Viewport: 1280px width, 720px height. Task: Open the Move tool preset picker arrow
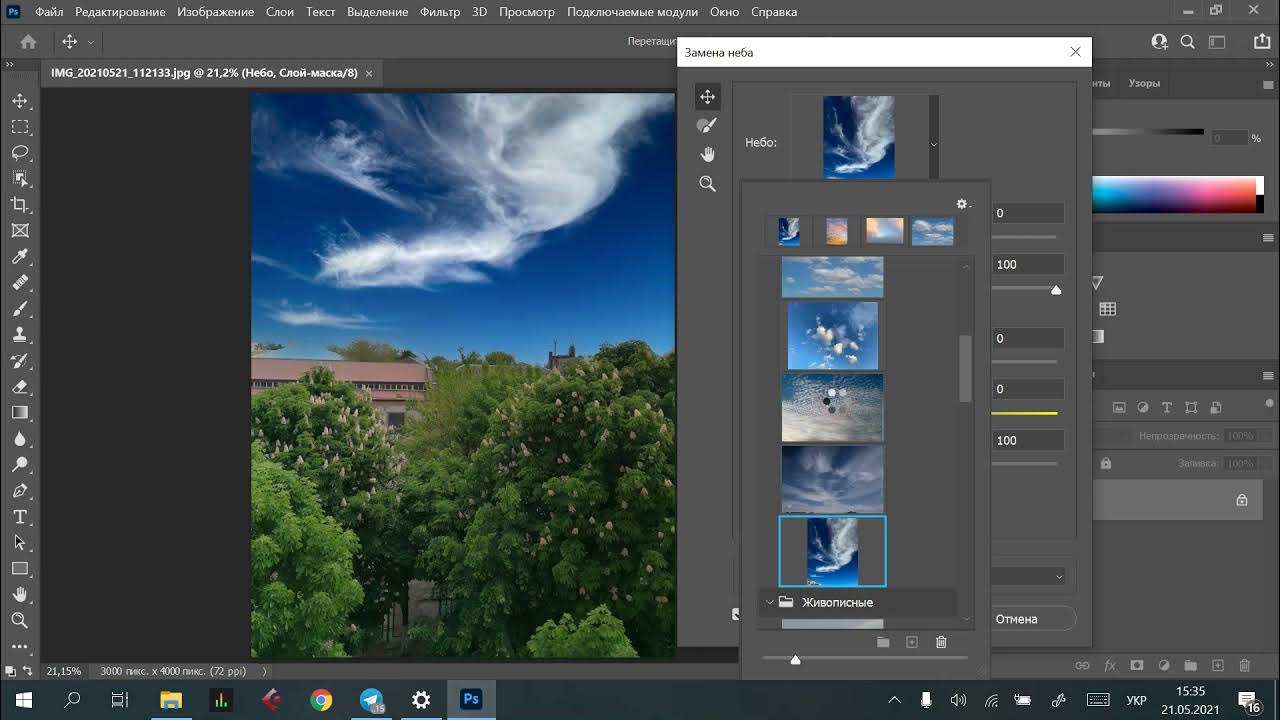tap(91, 42)
